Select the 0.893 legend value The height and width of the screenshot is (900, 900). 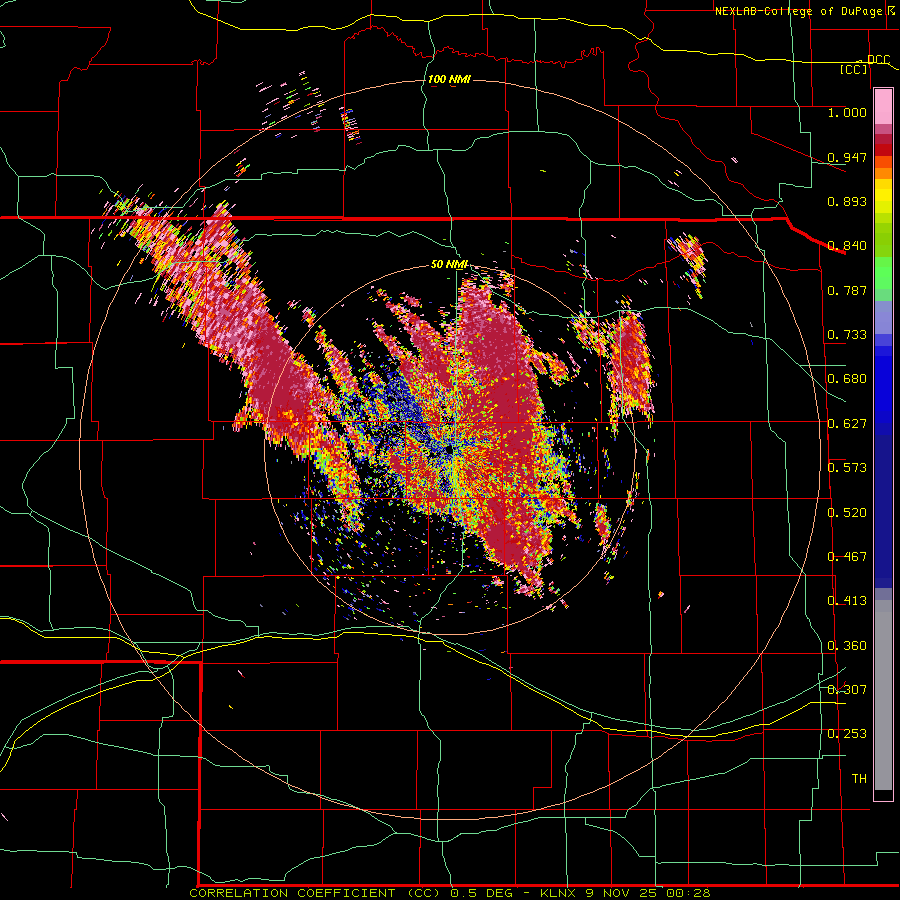tap(847, 201)
